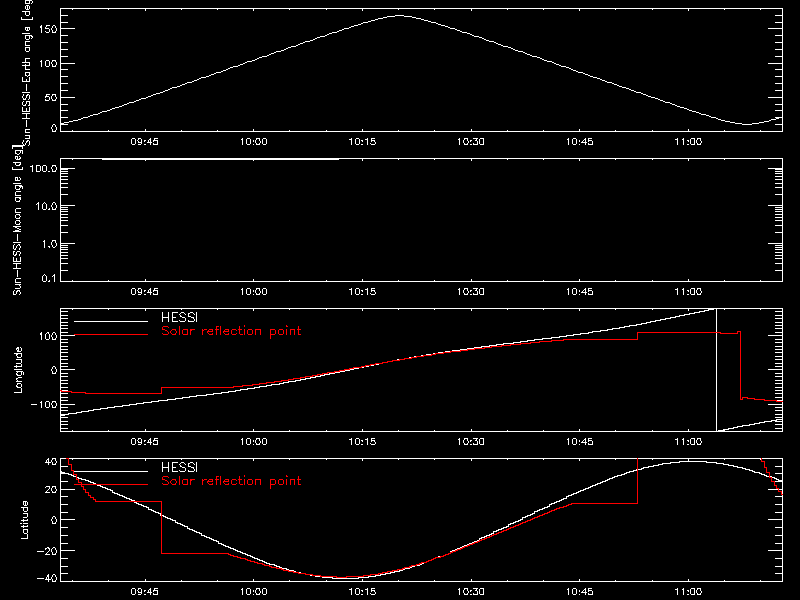The height and width of the screenshot is (600, 800).
Task: Click the -20 tick on Latitude axis
Action: (x=47, y=552)
